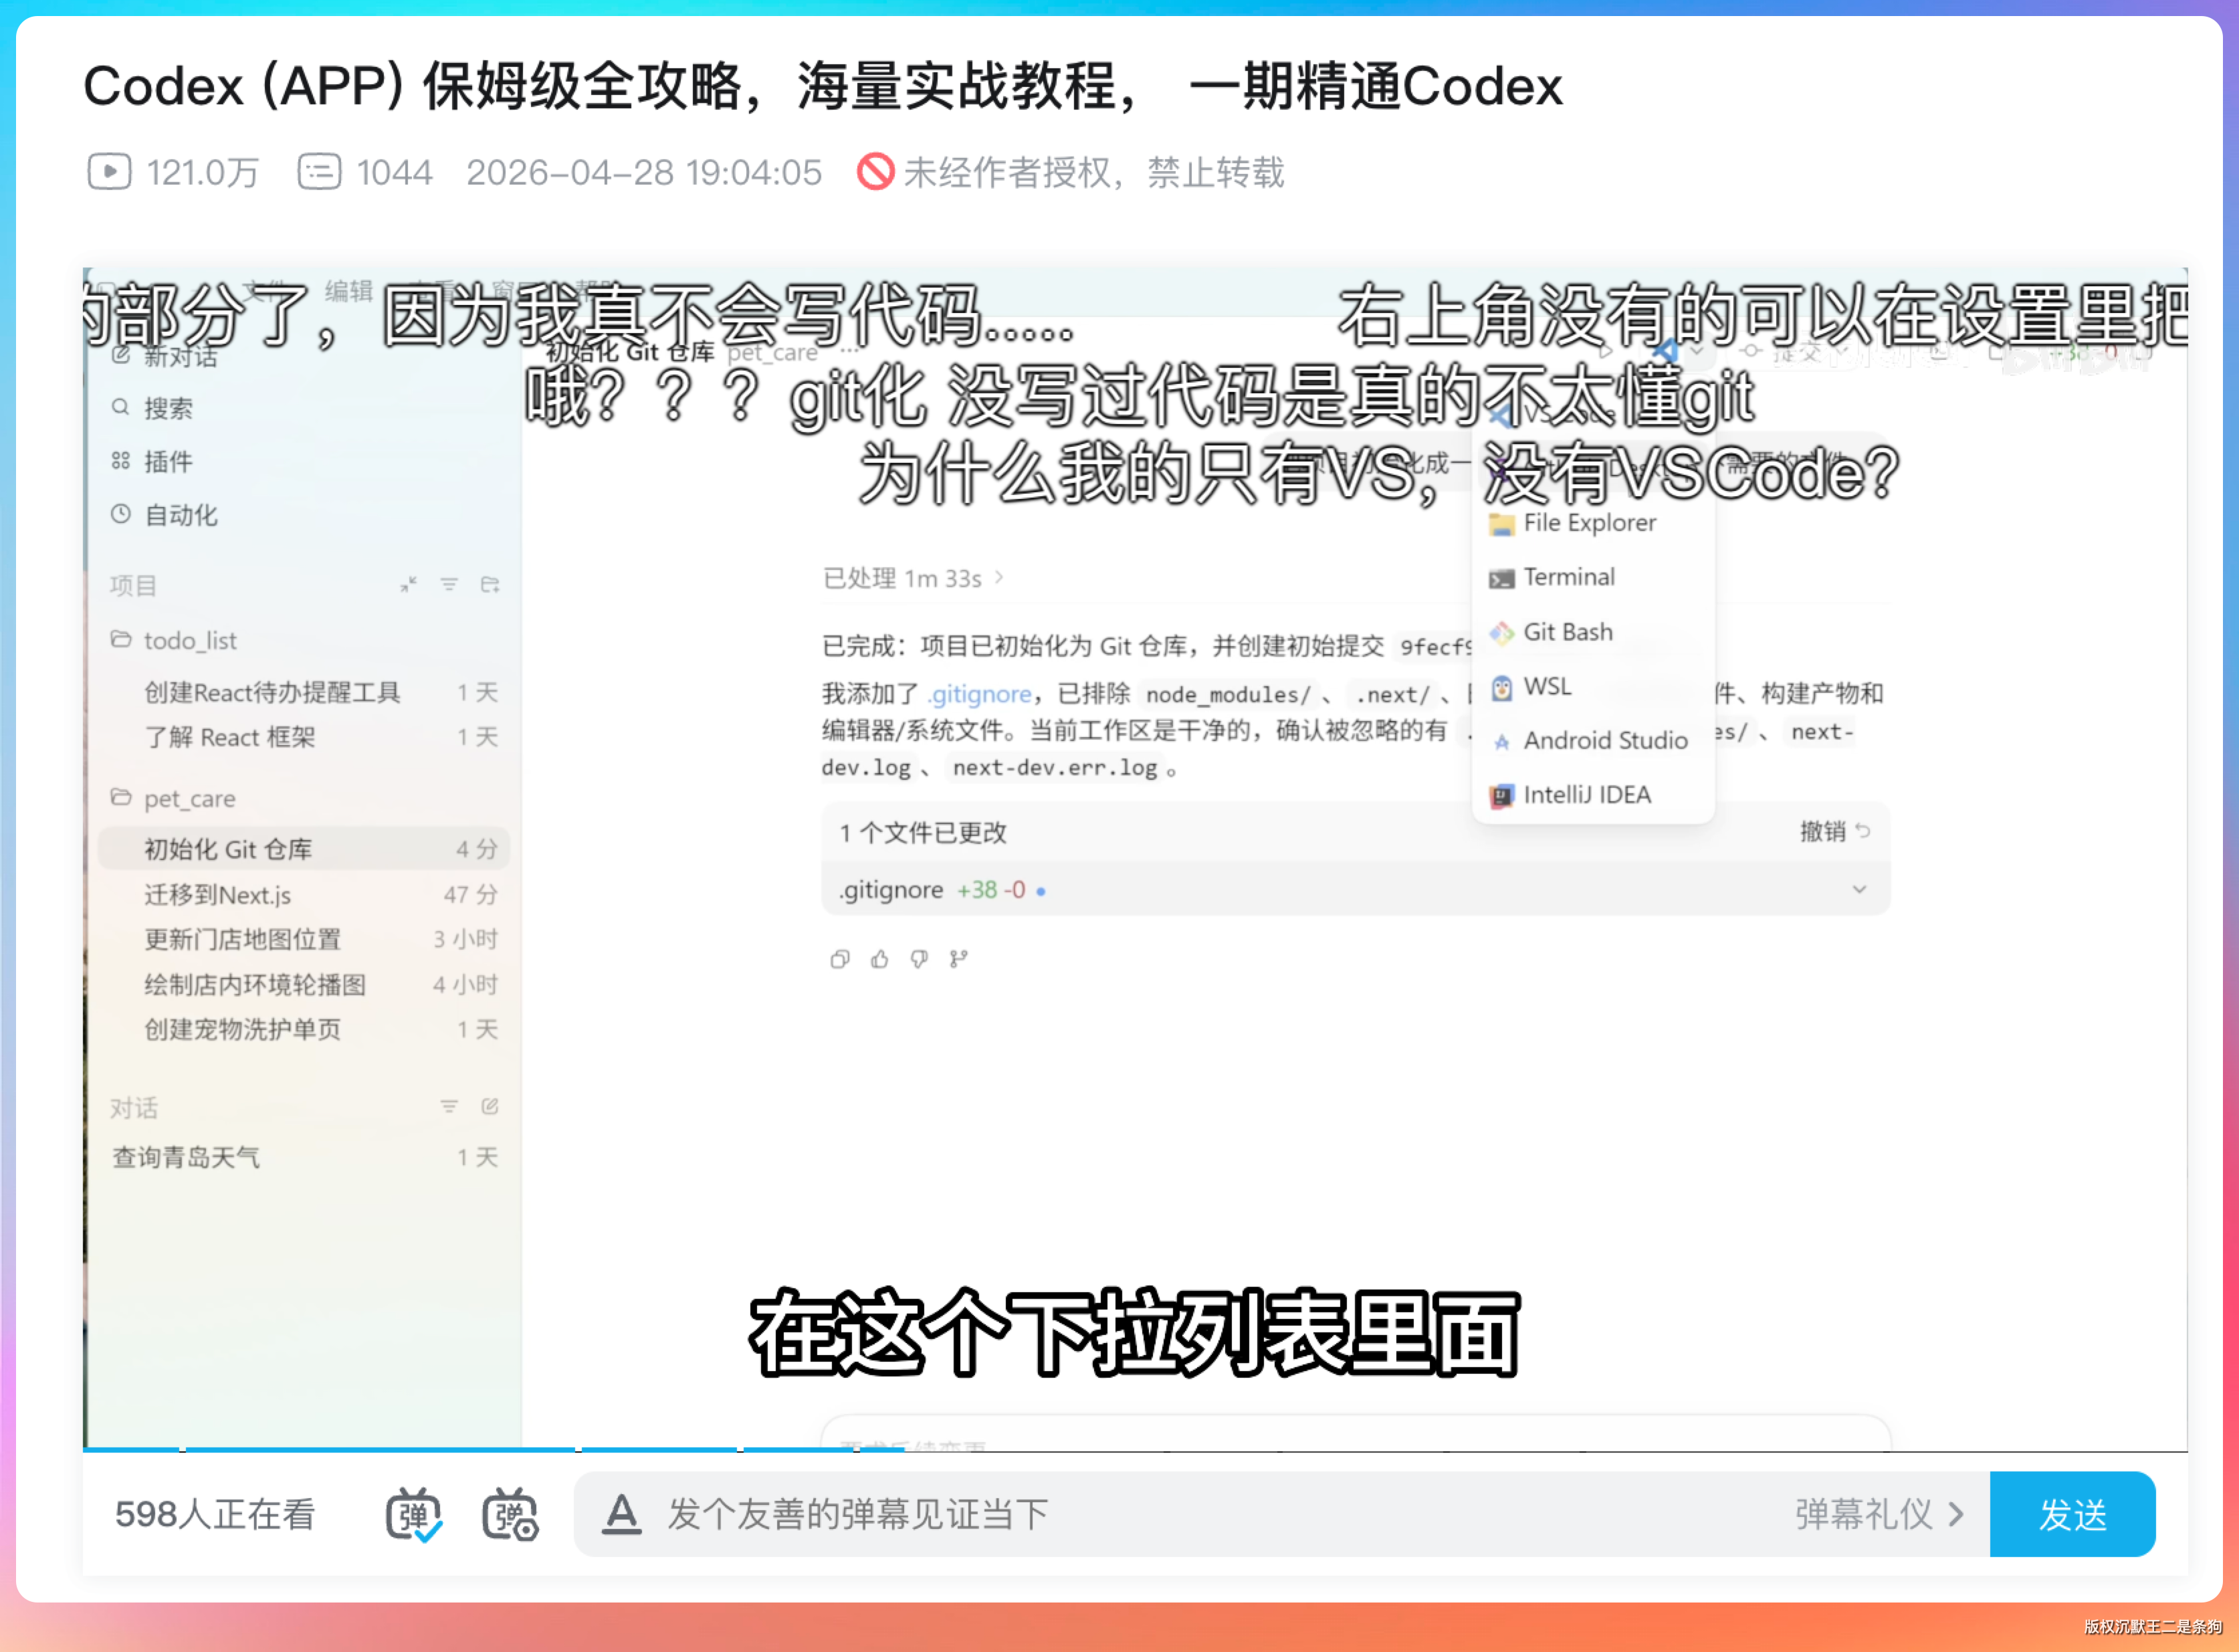Open danmaku font style options
2239x1652 pixels.
[621, 1515]
